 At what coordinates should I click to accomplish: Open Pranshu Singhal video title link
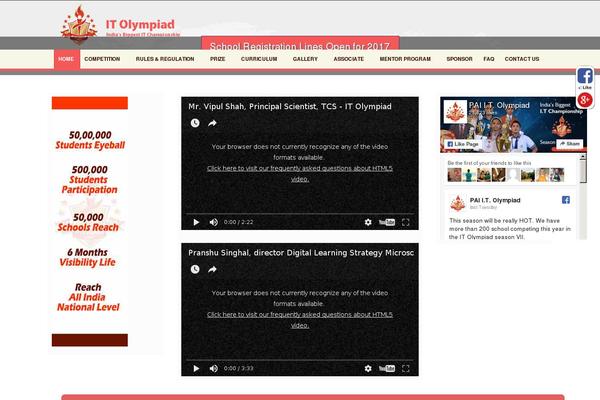(301, 253)
